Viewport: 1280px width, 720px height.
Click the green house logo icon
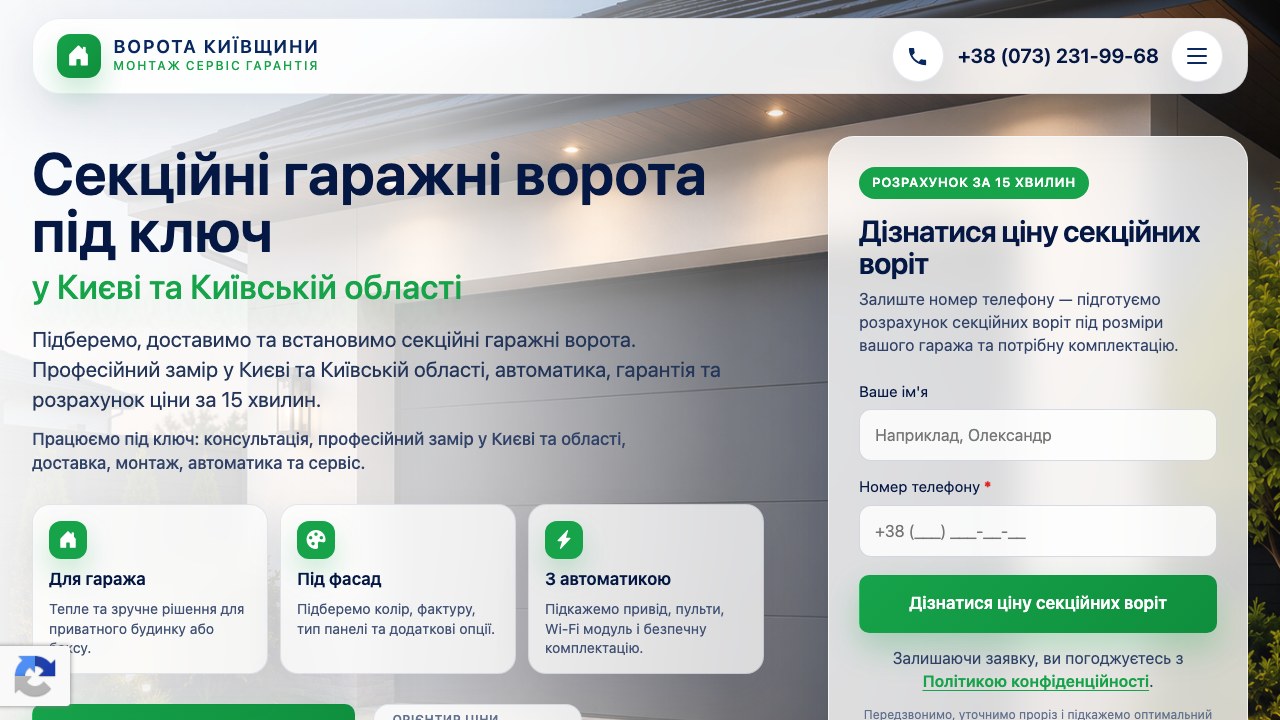[x=79, y=56]
